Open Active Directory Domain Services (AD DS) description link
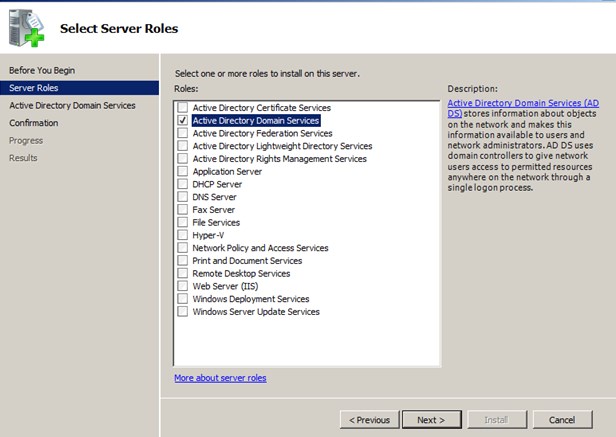 523,103
